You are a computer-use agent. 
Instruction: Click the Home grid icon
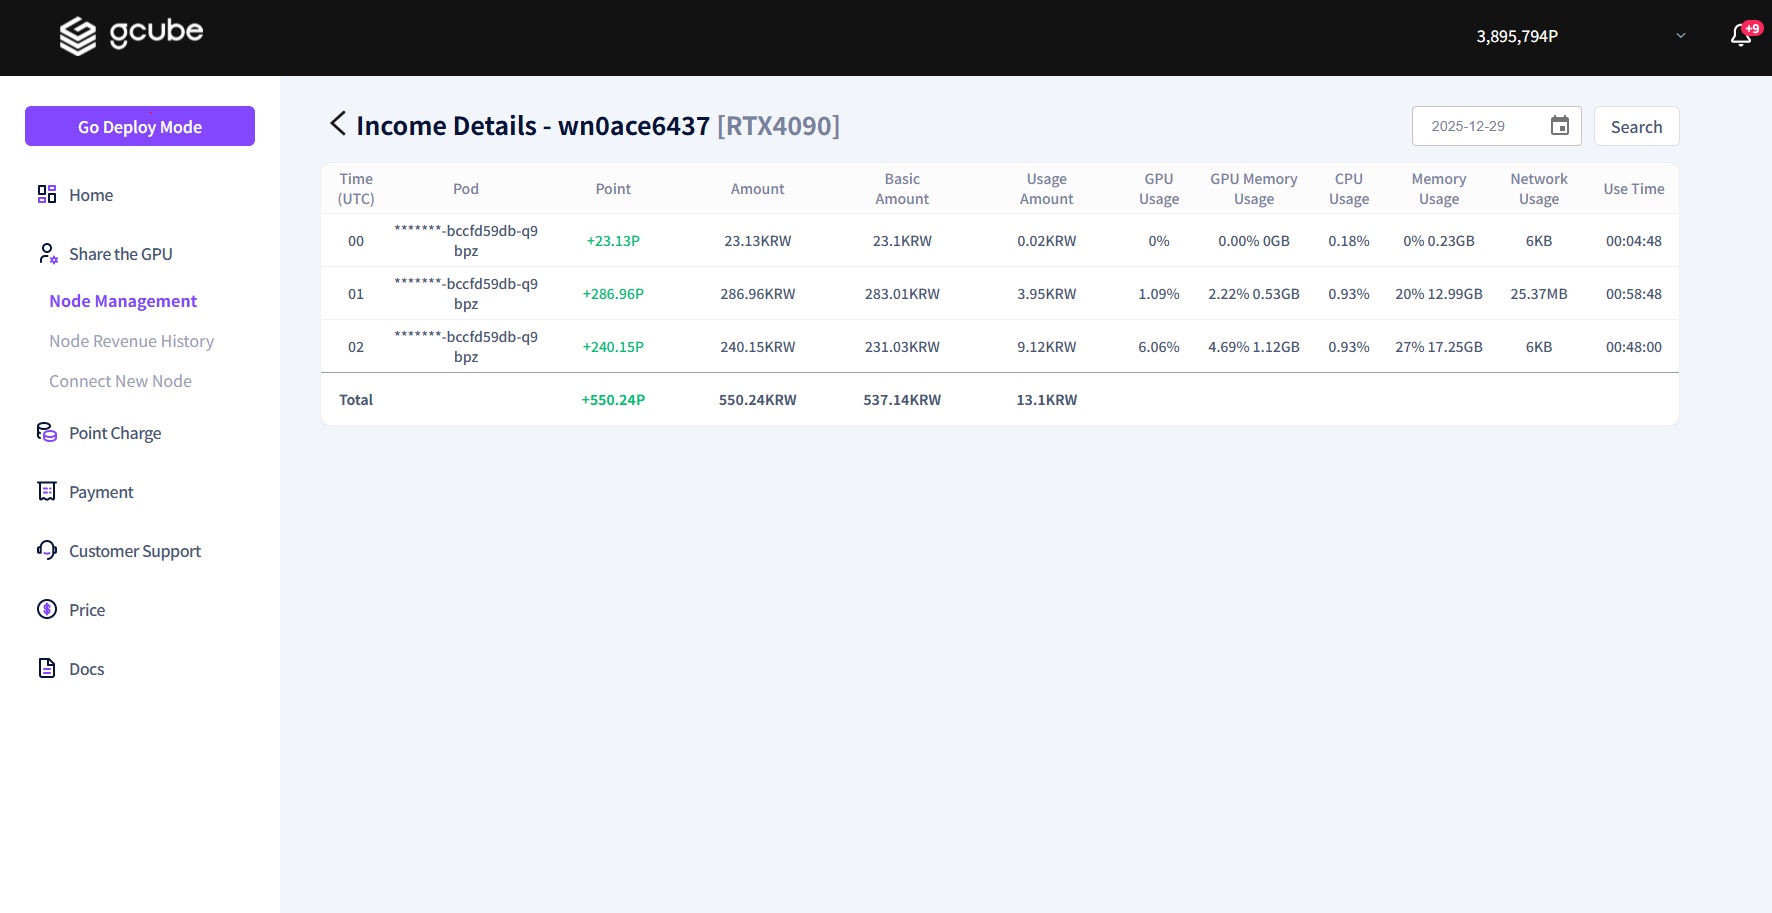click(47, 194)
